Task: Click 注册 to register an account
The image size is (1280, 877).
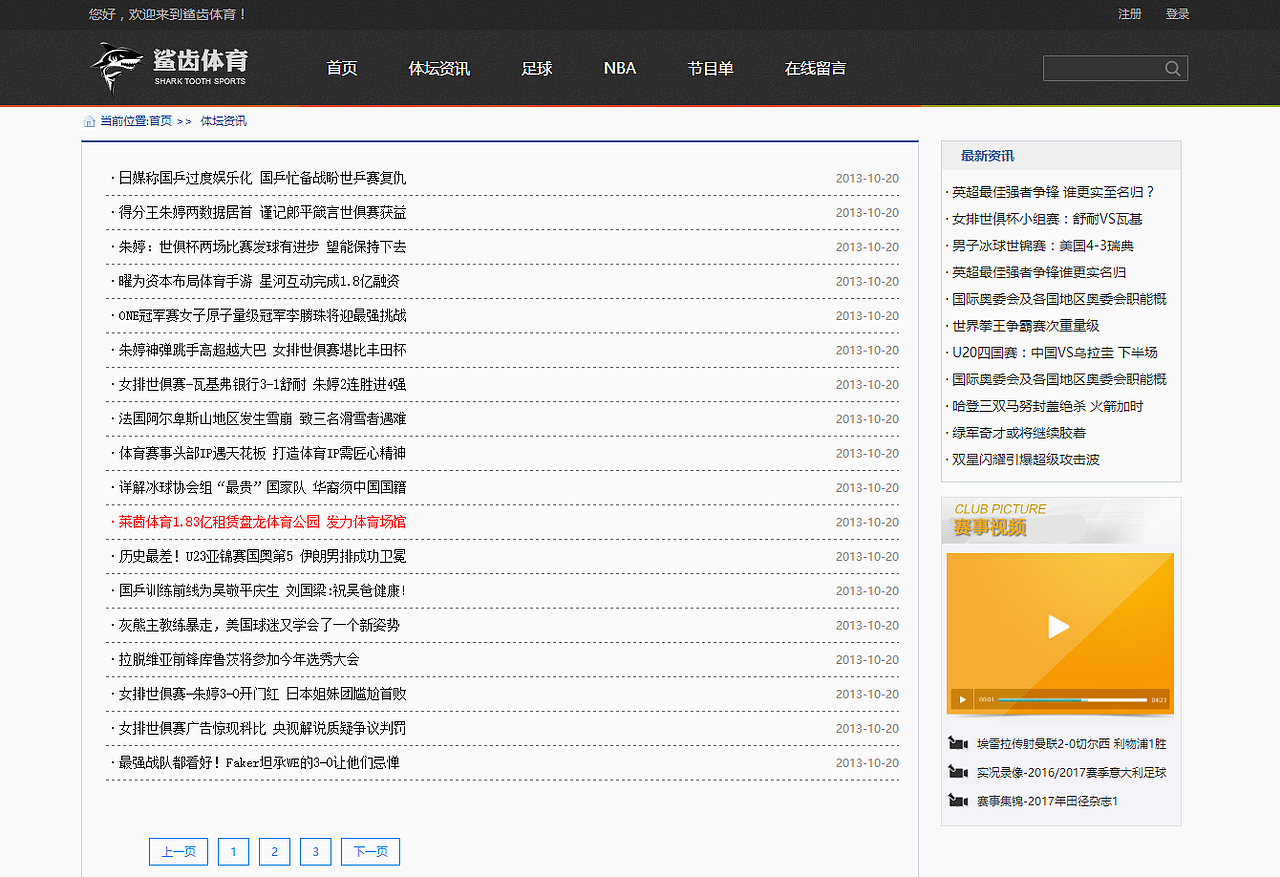Action: (x=1129, y=15)
